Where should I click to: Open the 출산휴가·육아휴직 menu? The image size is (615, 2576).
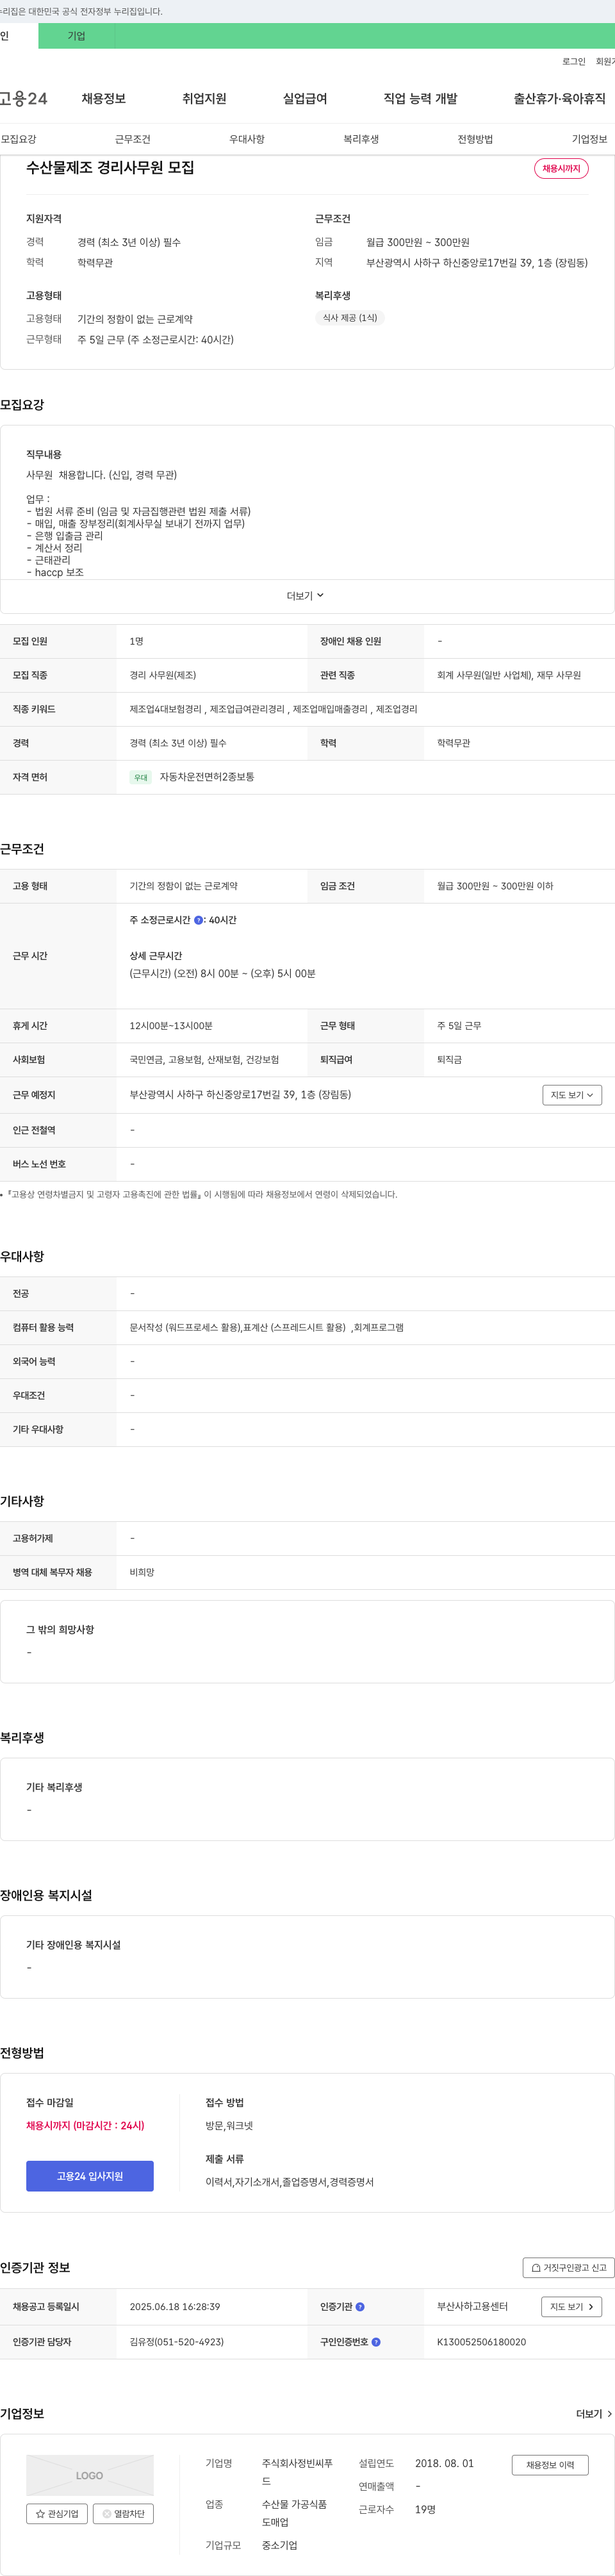(560, 99)
